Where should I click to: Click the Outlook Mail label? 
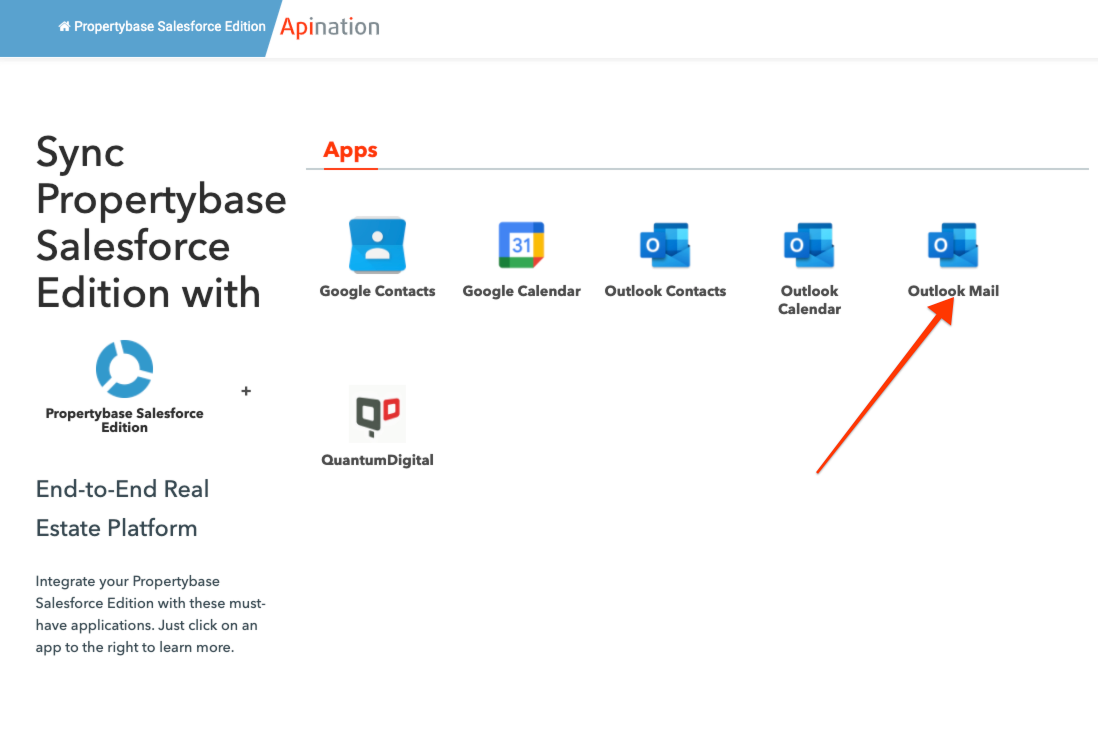click(953, 291)
